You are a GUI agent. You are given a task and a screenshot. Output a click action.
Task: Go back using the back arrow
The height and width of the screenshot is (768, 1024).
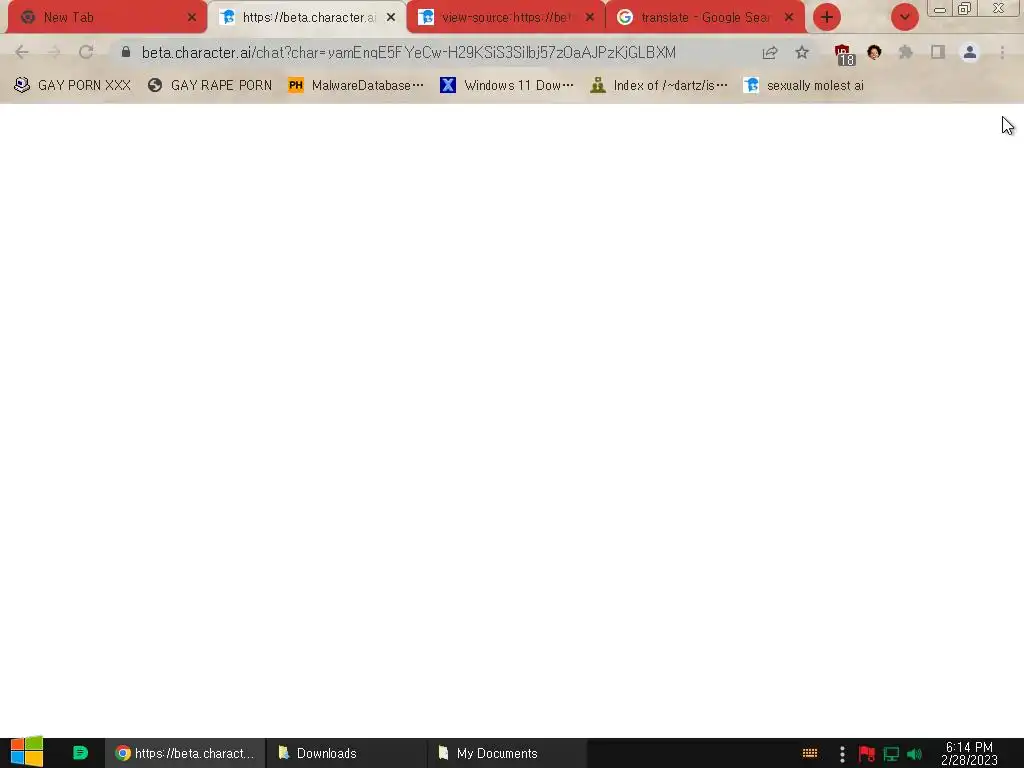22,52
